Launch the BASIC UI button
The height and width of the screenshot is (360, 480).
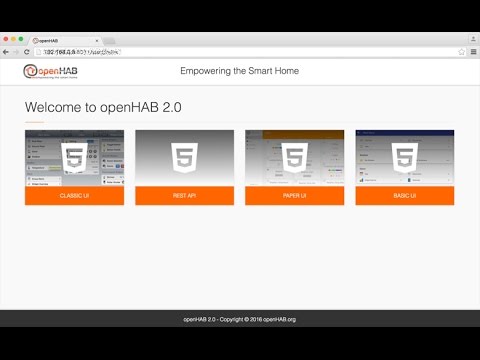[x=405, y=196]
